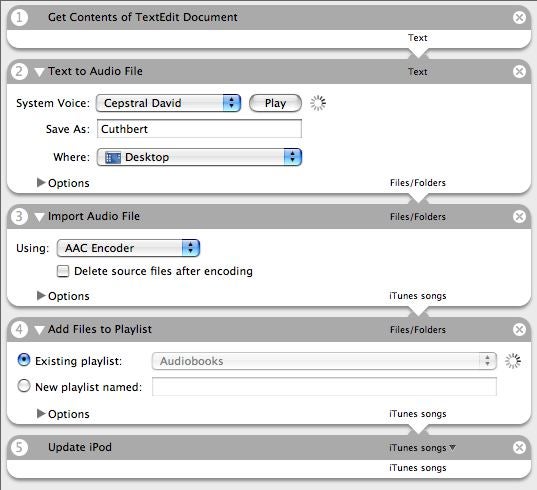
Task: Click the Desktop folder icon in Where
Action: coord(113,158)
